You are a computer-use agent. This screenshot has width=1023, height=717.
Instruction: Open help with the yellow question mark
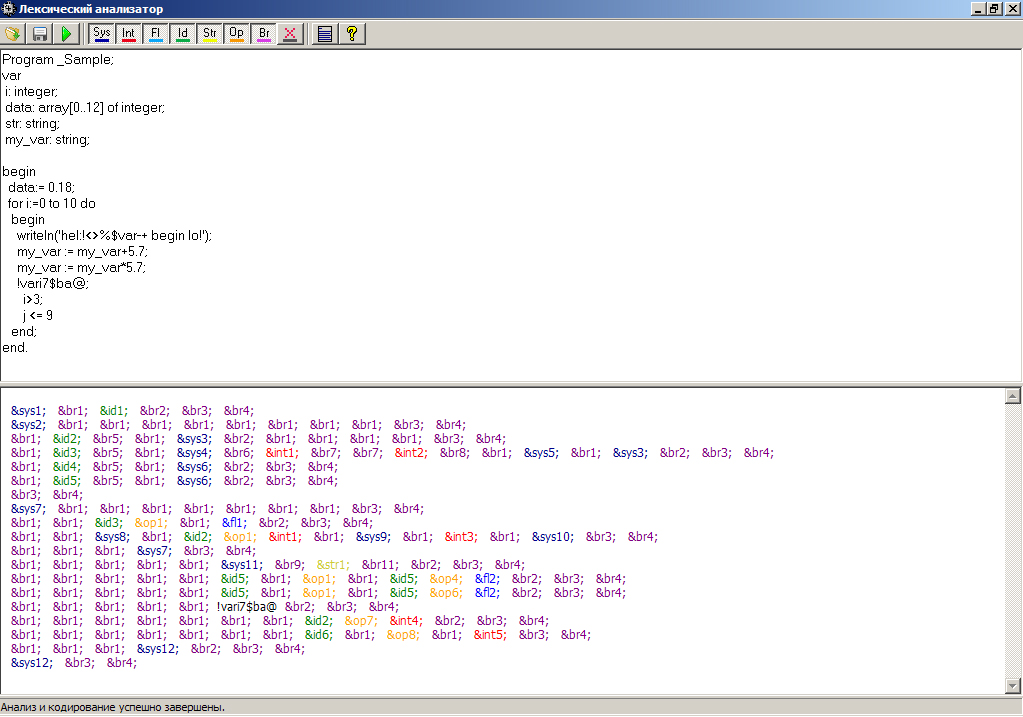[351, 34]
